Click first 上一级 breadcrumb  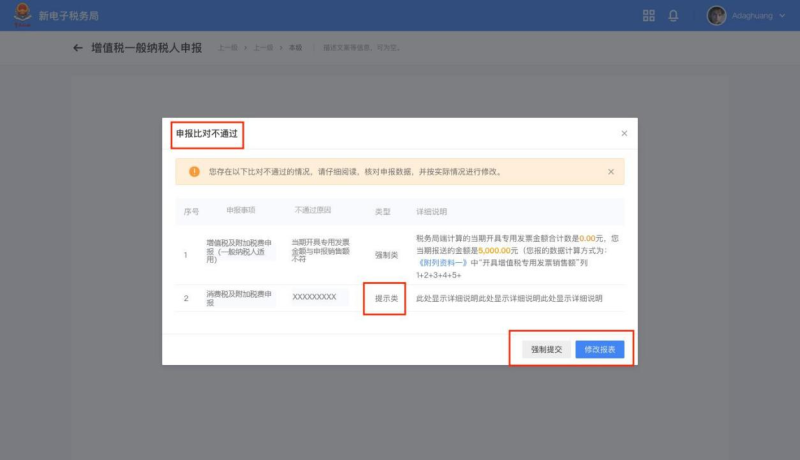coord(227,48)
